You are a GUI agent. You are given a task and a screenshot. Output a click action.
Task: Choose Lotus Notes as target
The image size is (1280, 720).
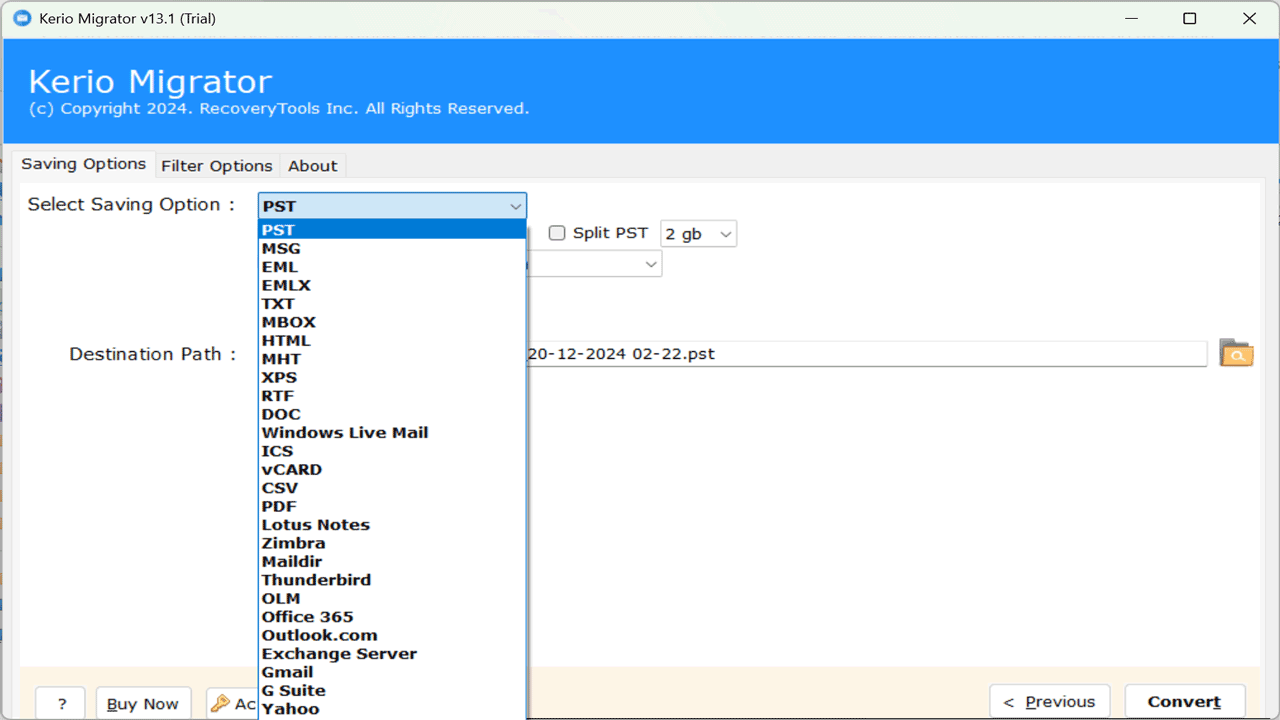[x=392, y=525]
